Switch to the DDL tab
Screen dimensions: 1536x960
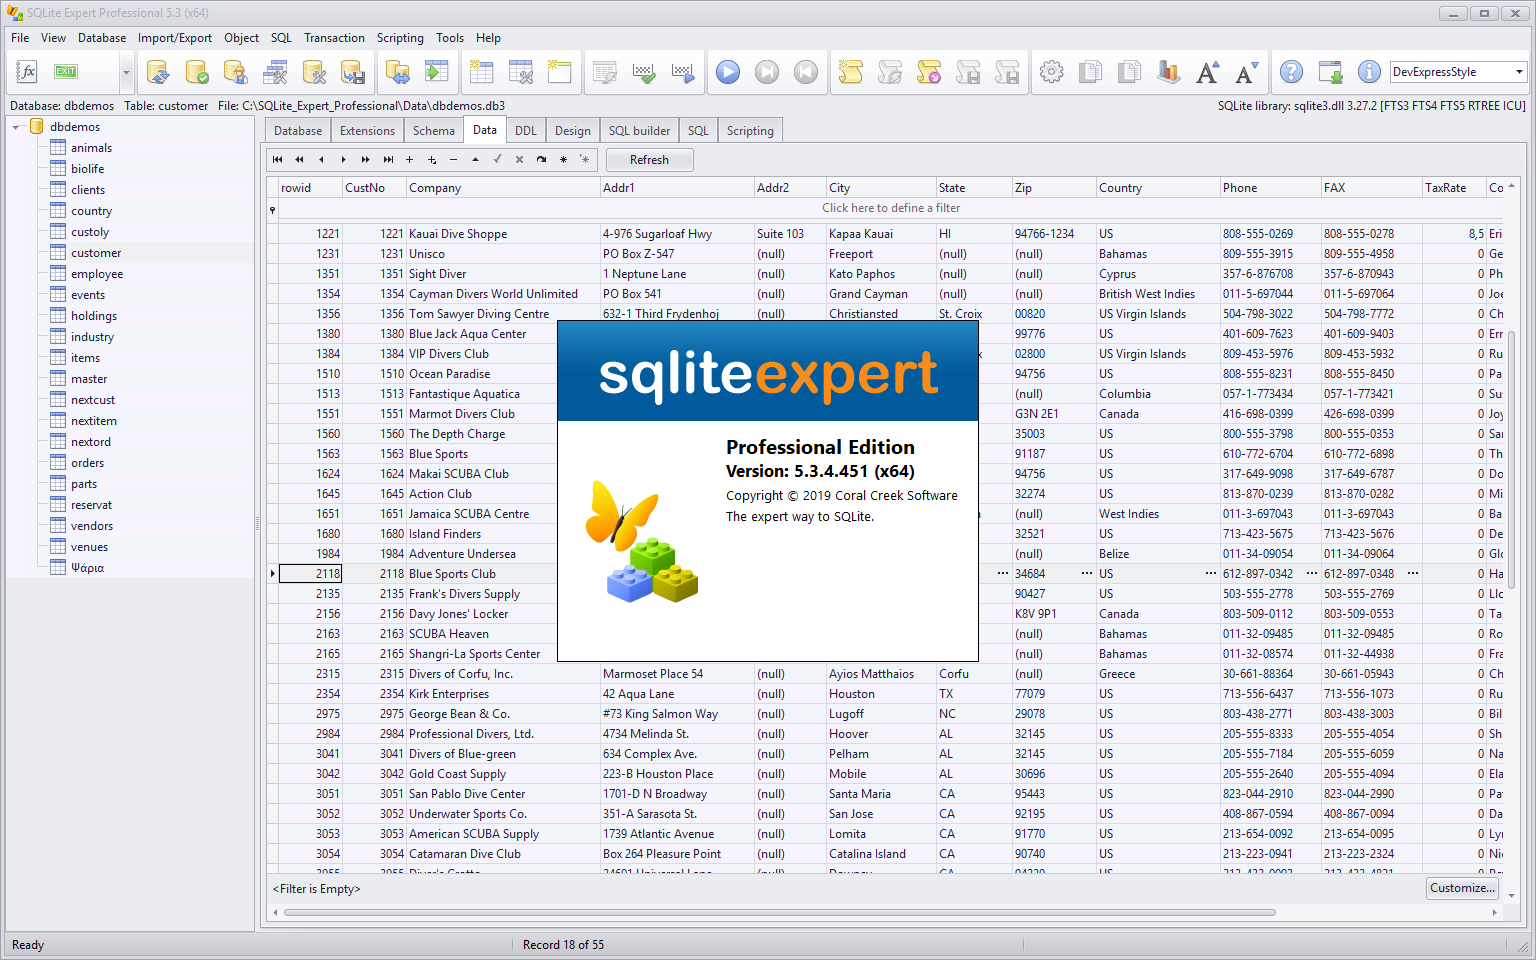526,131
